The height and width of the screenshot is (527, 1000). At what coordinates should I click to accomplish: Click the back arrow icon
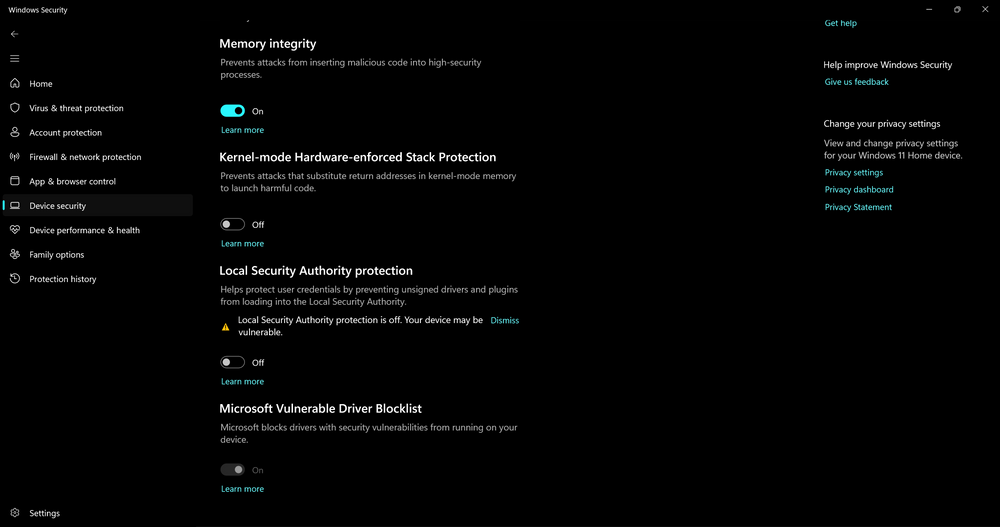point(14,34)
